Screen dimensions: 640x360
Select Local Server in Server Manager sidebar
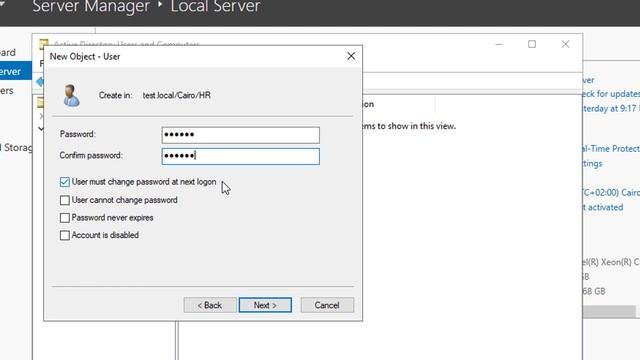tap(16, 71)
